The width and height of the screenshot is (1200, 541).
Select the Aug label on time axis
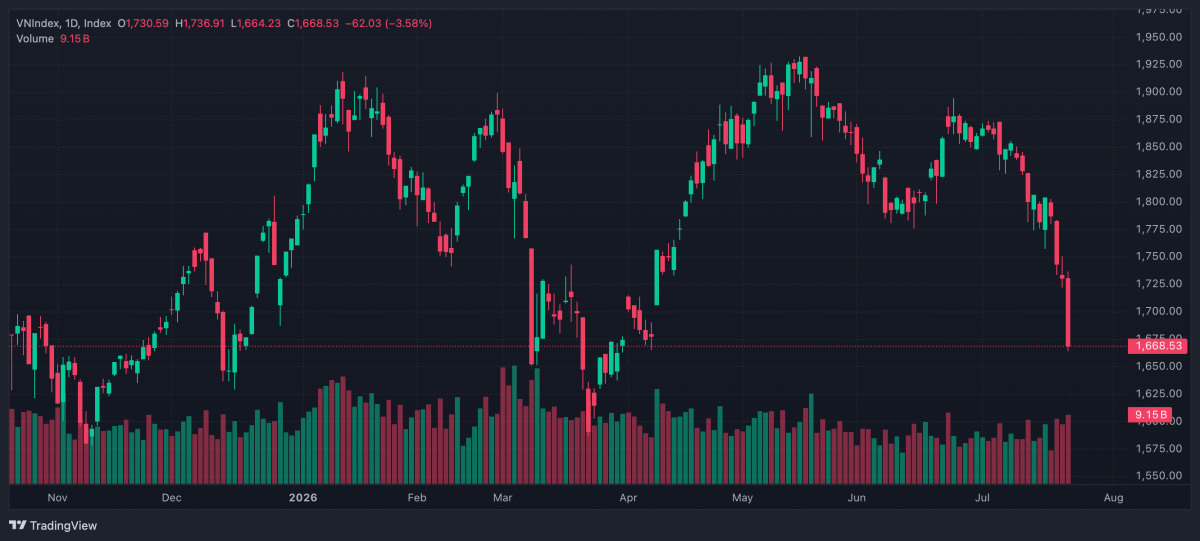(x=1113, y=497)
